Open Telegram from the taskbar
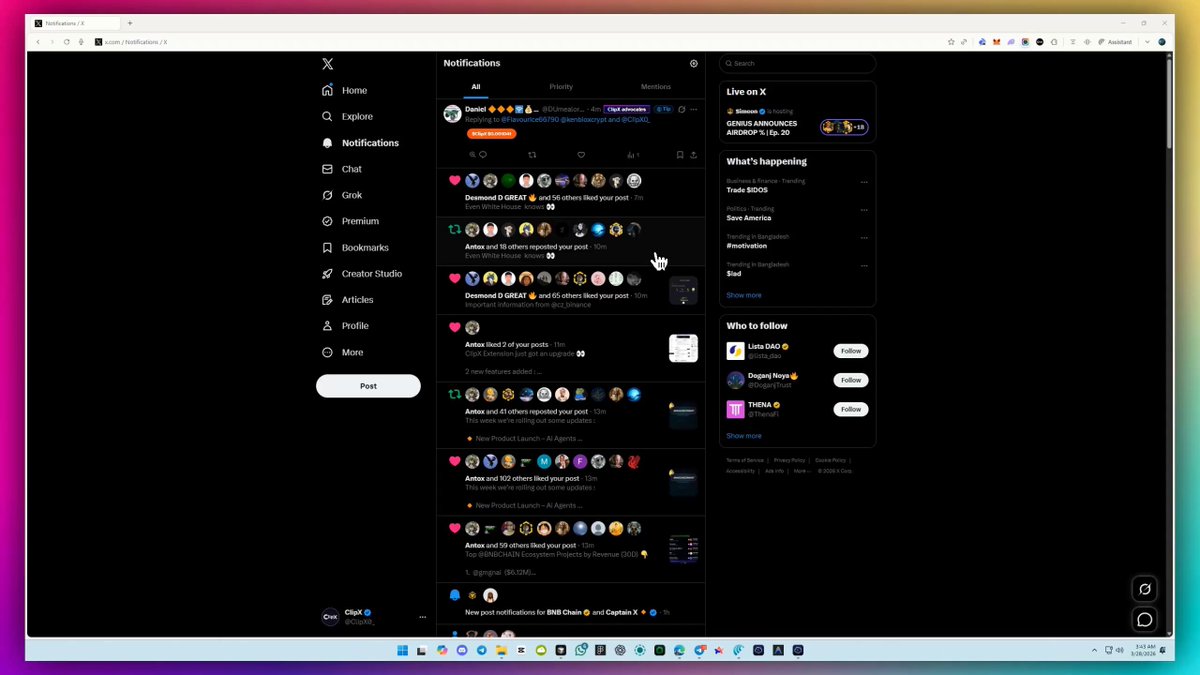The width and height of the screenshot is (1200, 675). coord(482,650)
